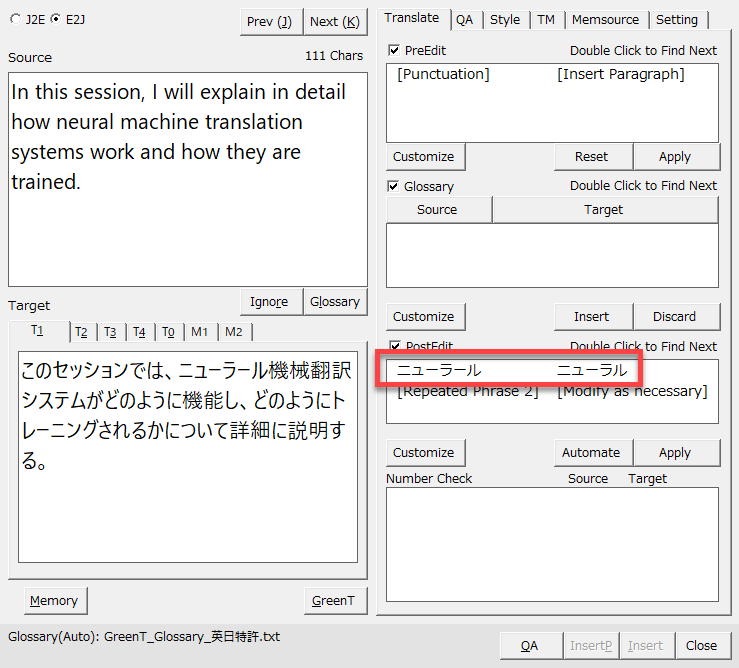Click in the Source text box
This screenshot has width=739, height=668.
(x=187, y=180)
